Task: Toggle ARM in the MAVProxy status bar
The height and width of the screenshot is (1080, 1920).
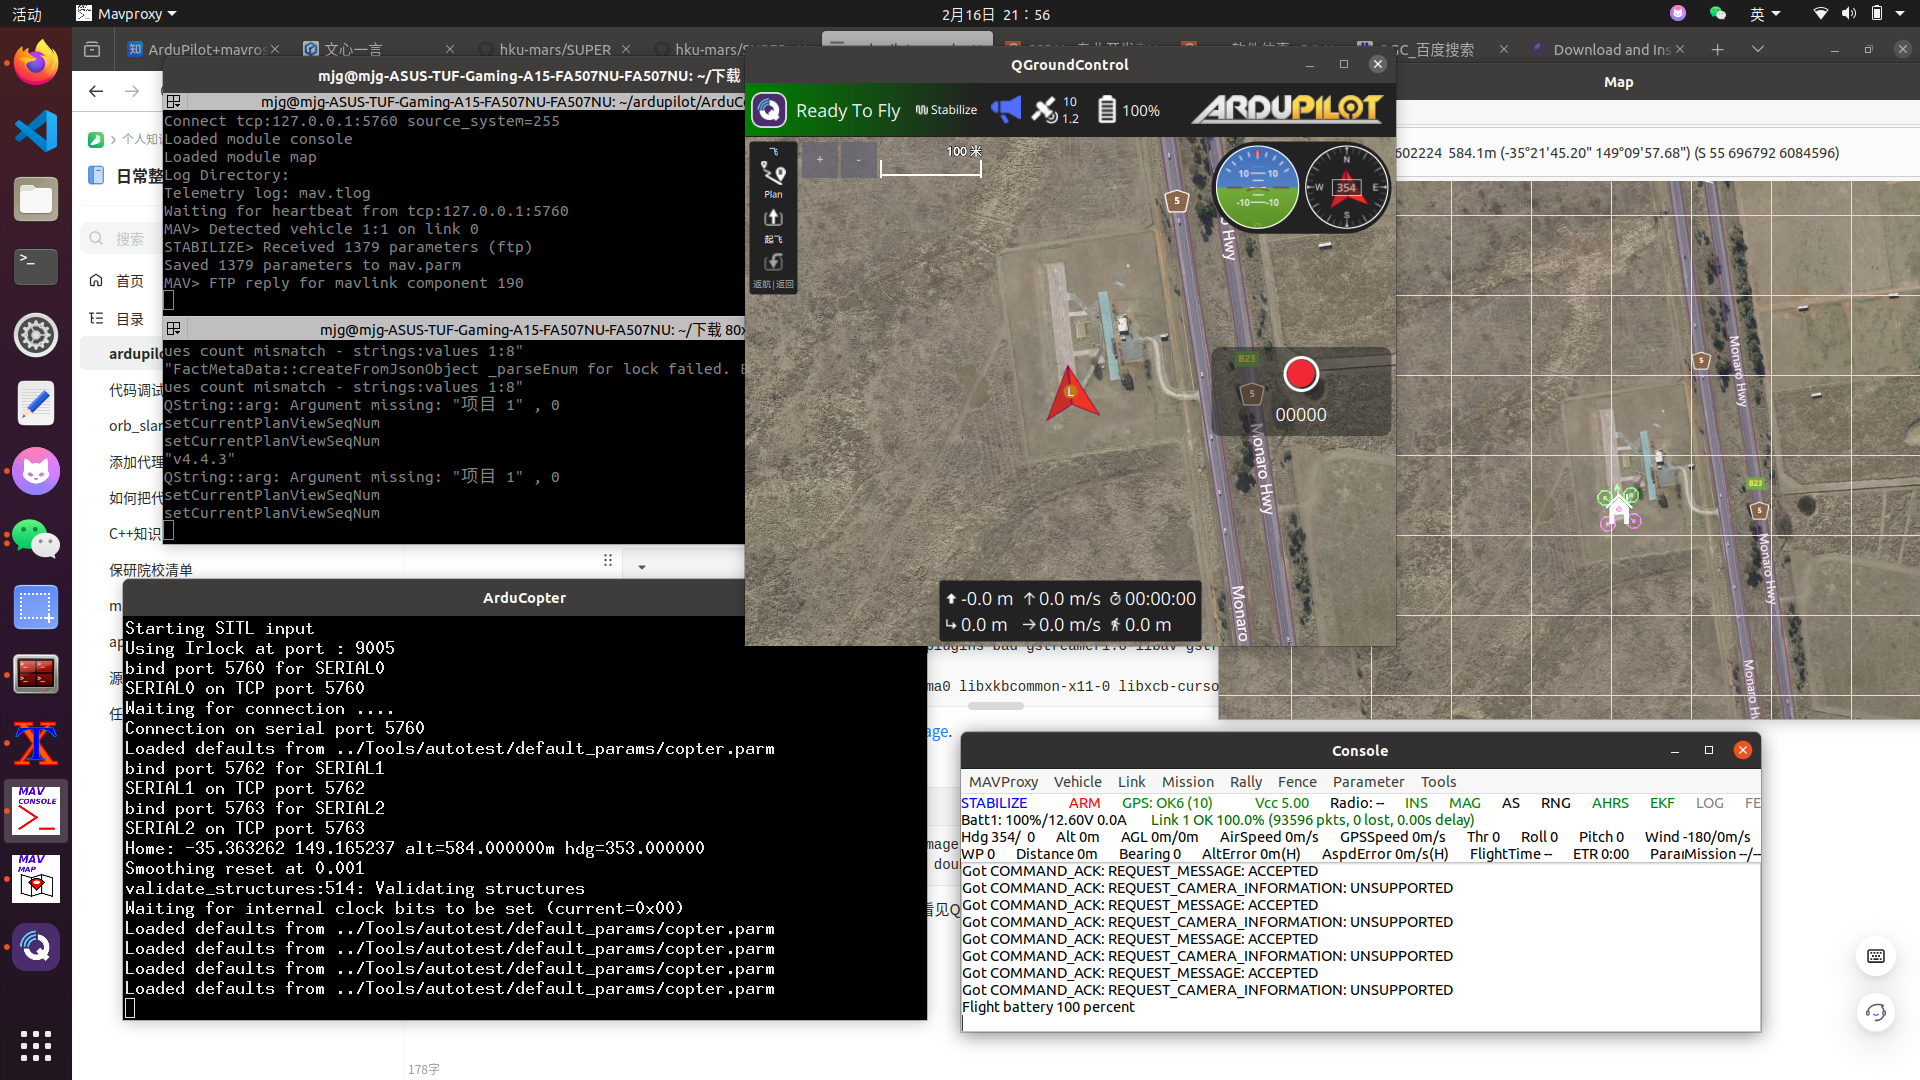Action: coord(1083,803)
